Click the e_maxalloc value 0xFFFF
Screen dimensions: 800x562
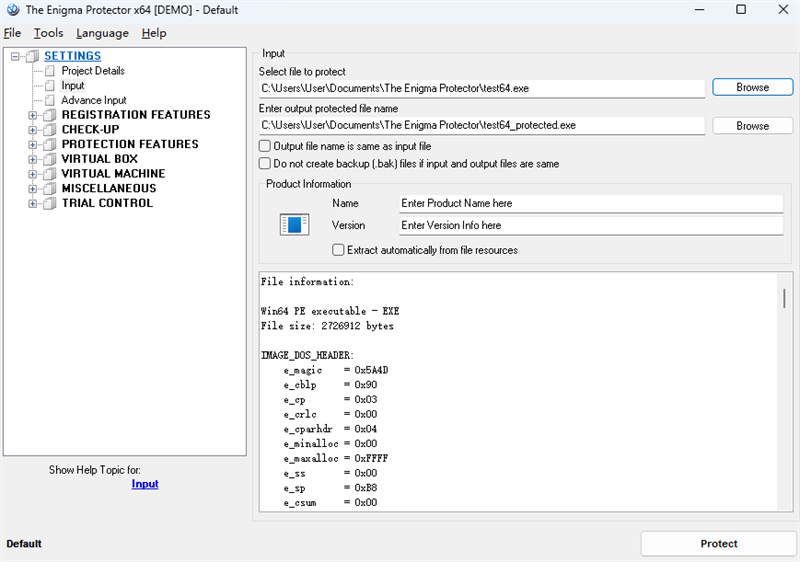pyautogui.click(x=371, y=458)
